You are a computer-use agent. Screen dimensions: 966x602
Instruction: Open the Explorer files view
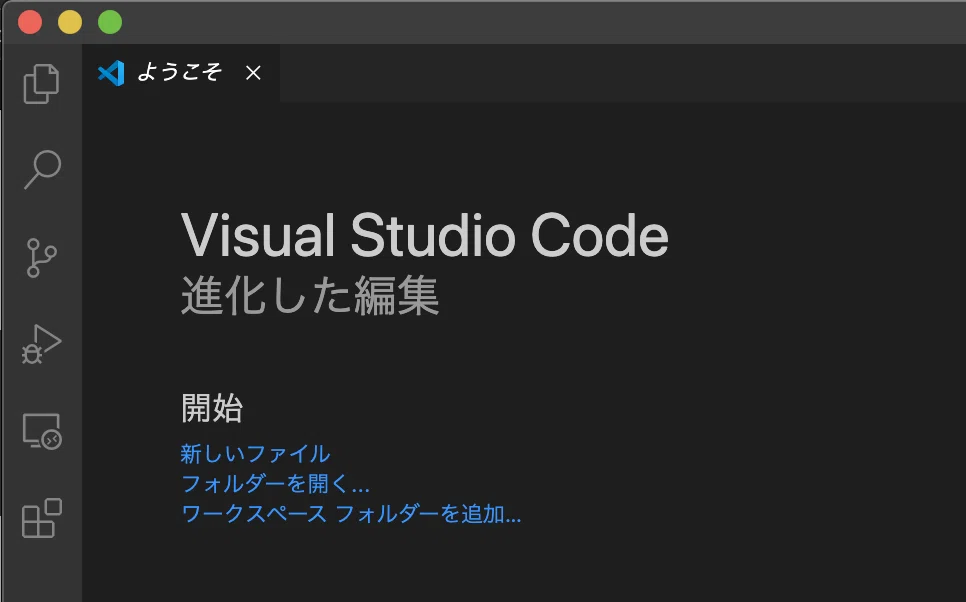pos(41,83)
